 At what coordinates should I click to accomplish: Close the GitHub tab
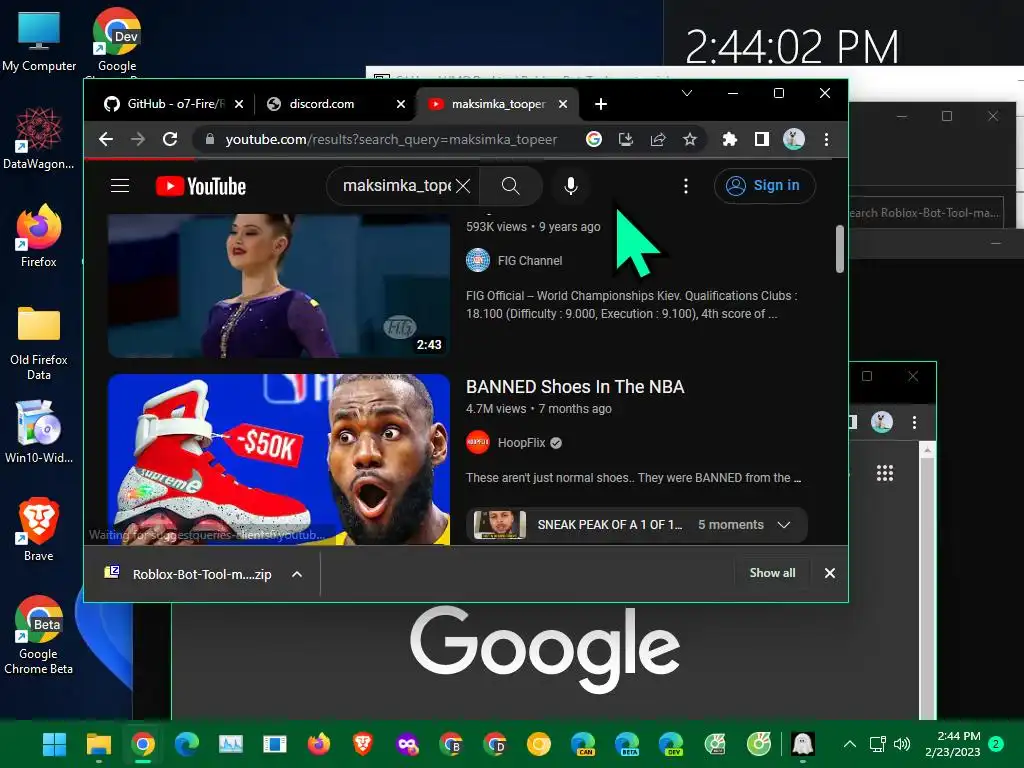(239, 104)
